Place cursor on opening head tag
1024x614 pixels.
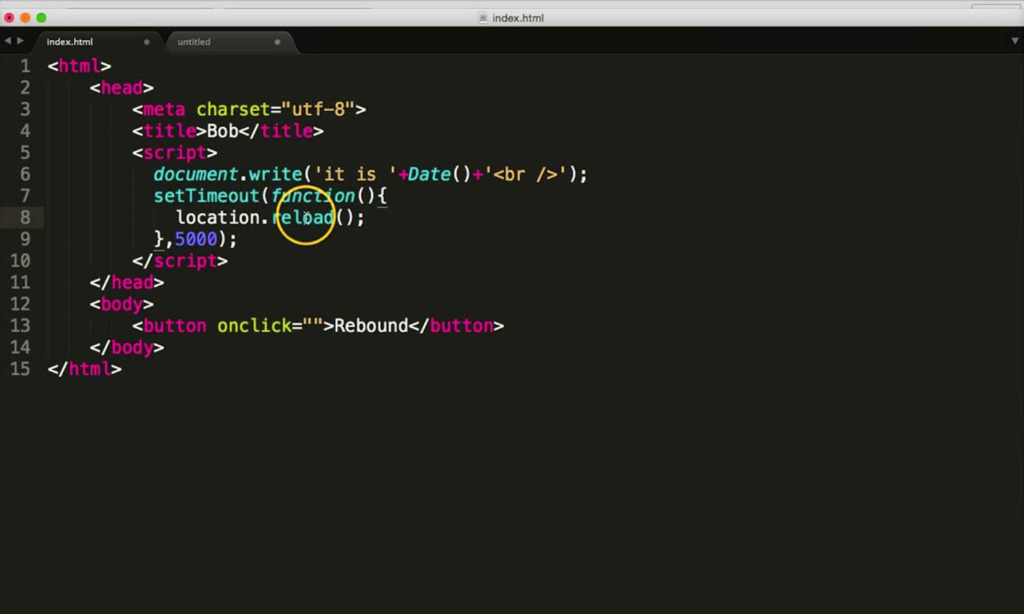tap(121, 88)
